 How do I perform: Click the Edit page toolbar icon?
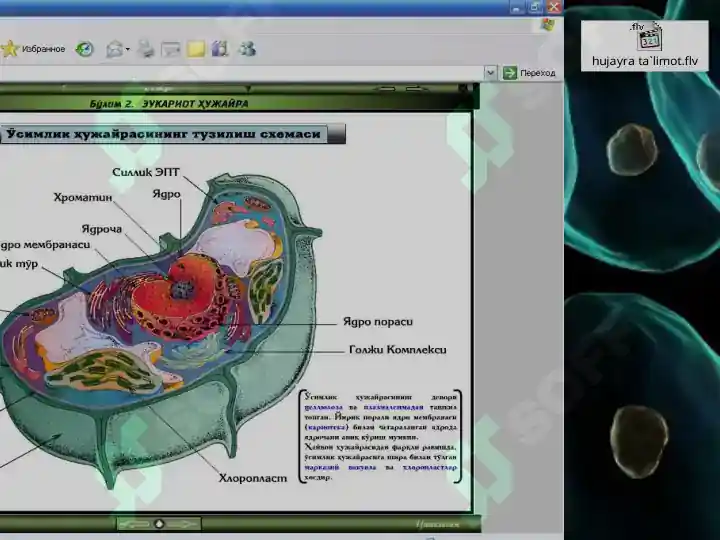[170, 49]
